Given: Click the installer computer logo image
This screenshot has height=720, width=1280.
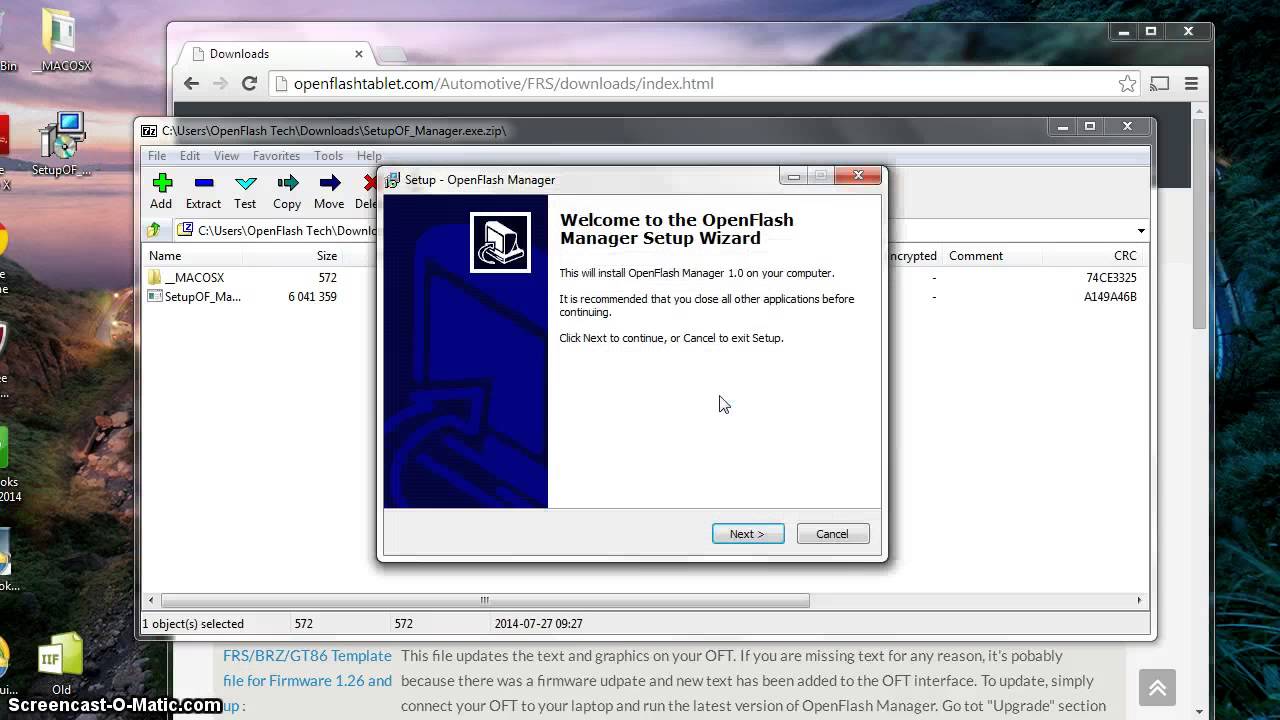Looking at the screenshot, I should click(x=500, y=241).
